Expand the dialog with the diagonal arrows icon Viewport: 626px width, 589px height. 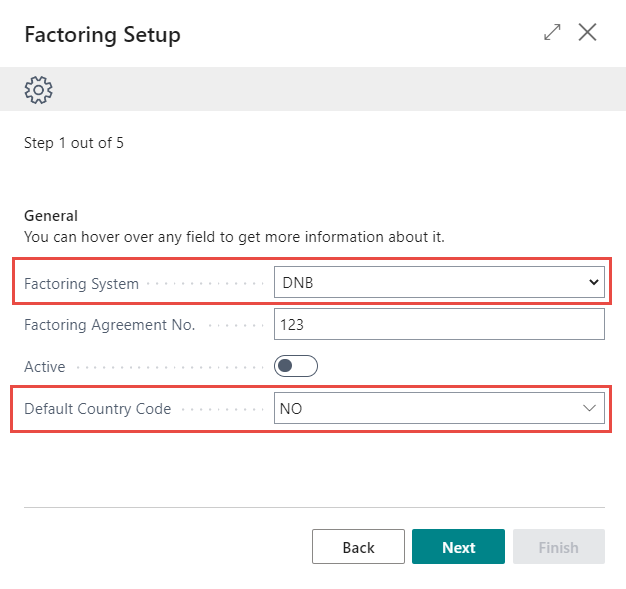point(552,33)
